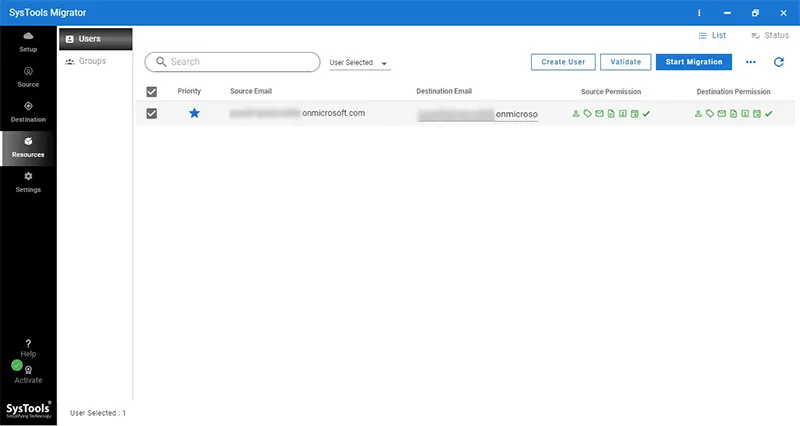Open the title bar vertical dots menu
Image resolution: width=800 pixels, height=426 pixels.
[x=699, y=13]
